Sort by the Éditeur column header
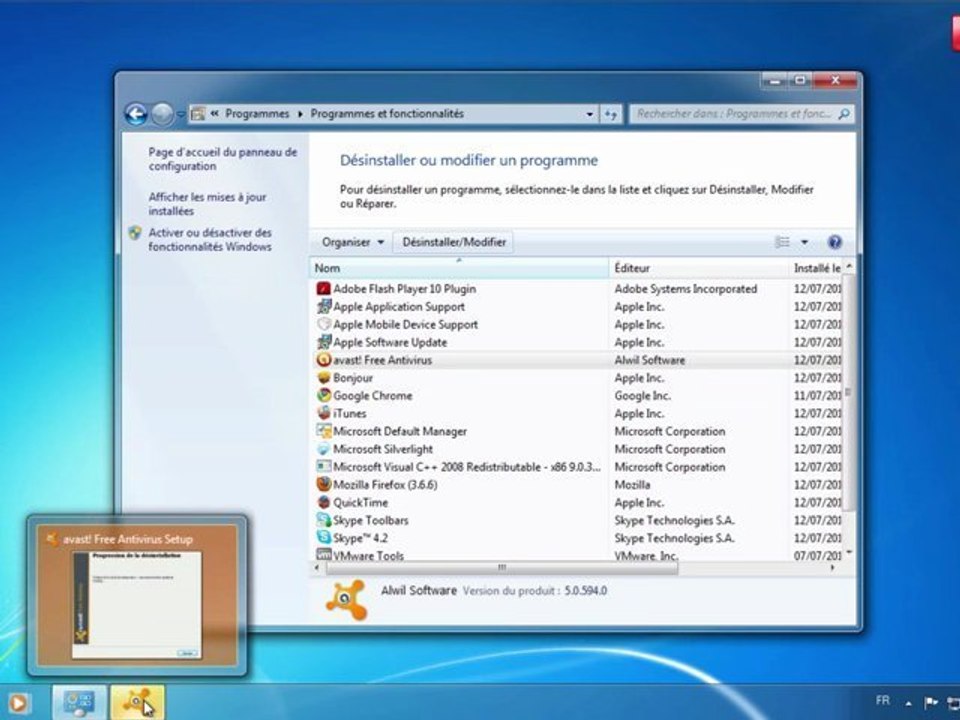 [699, 268]
